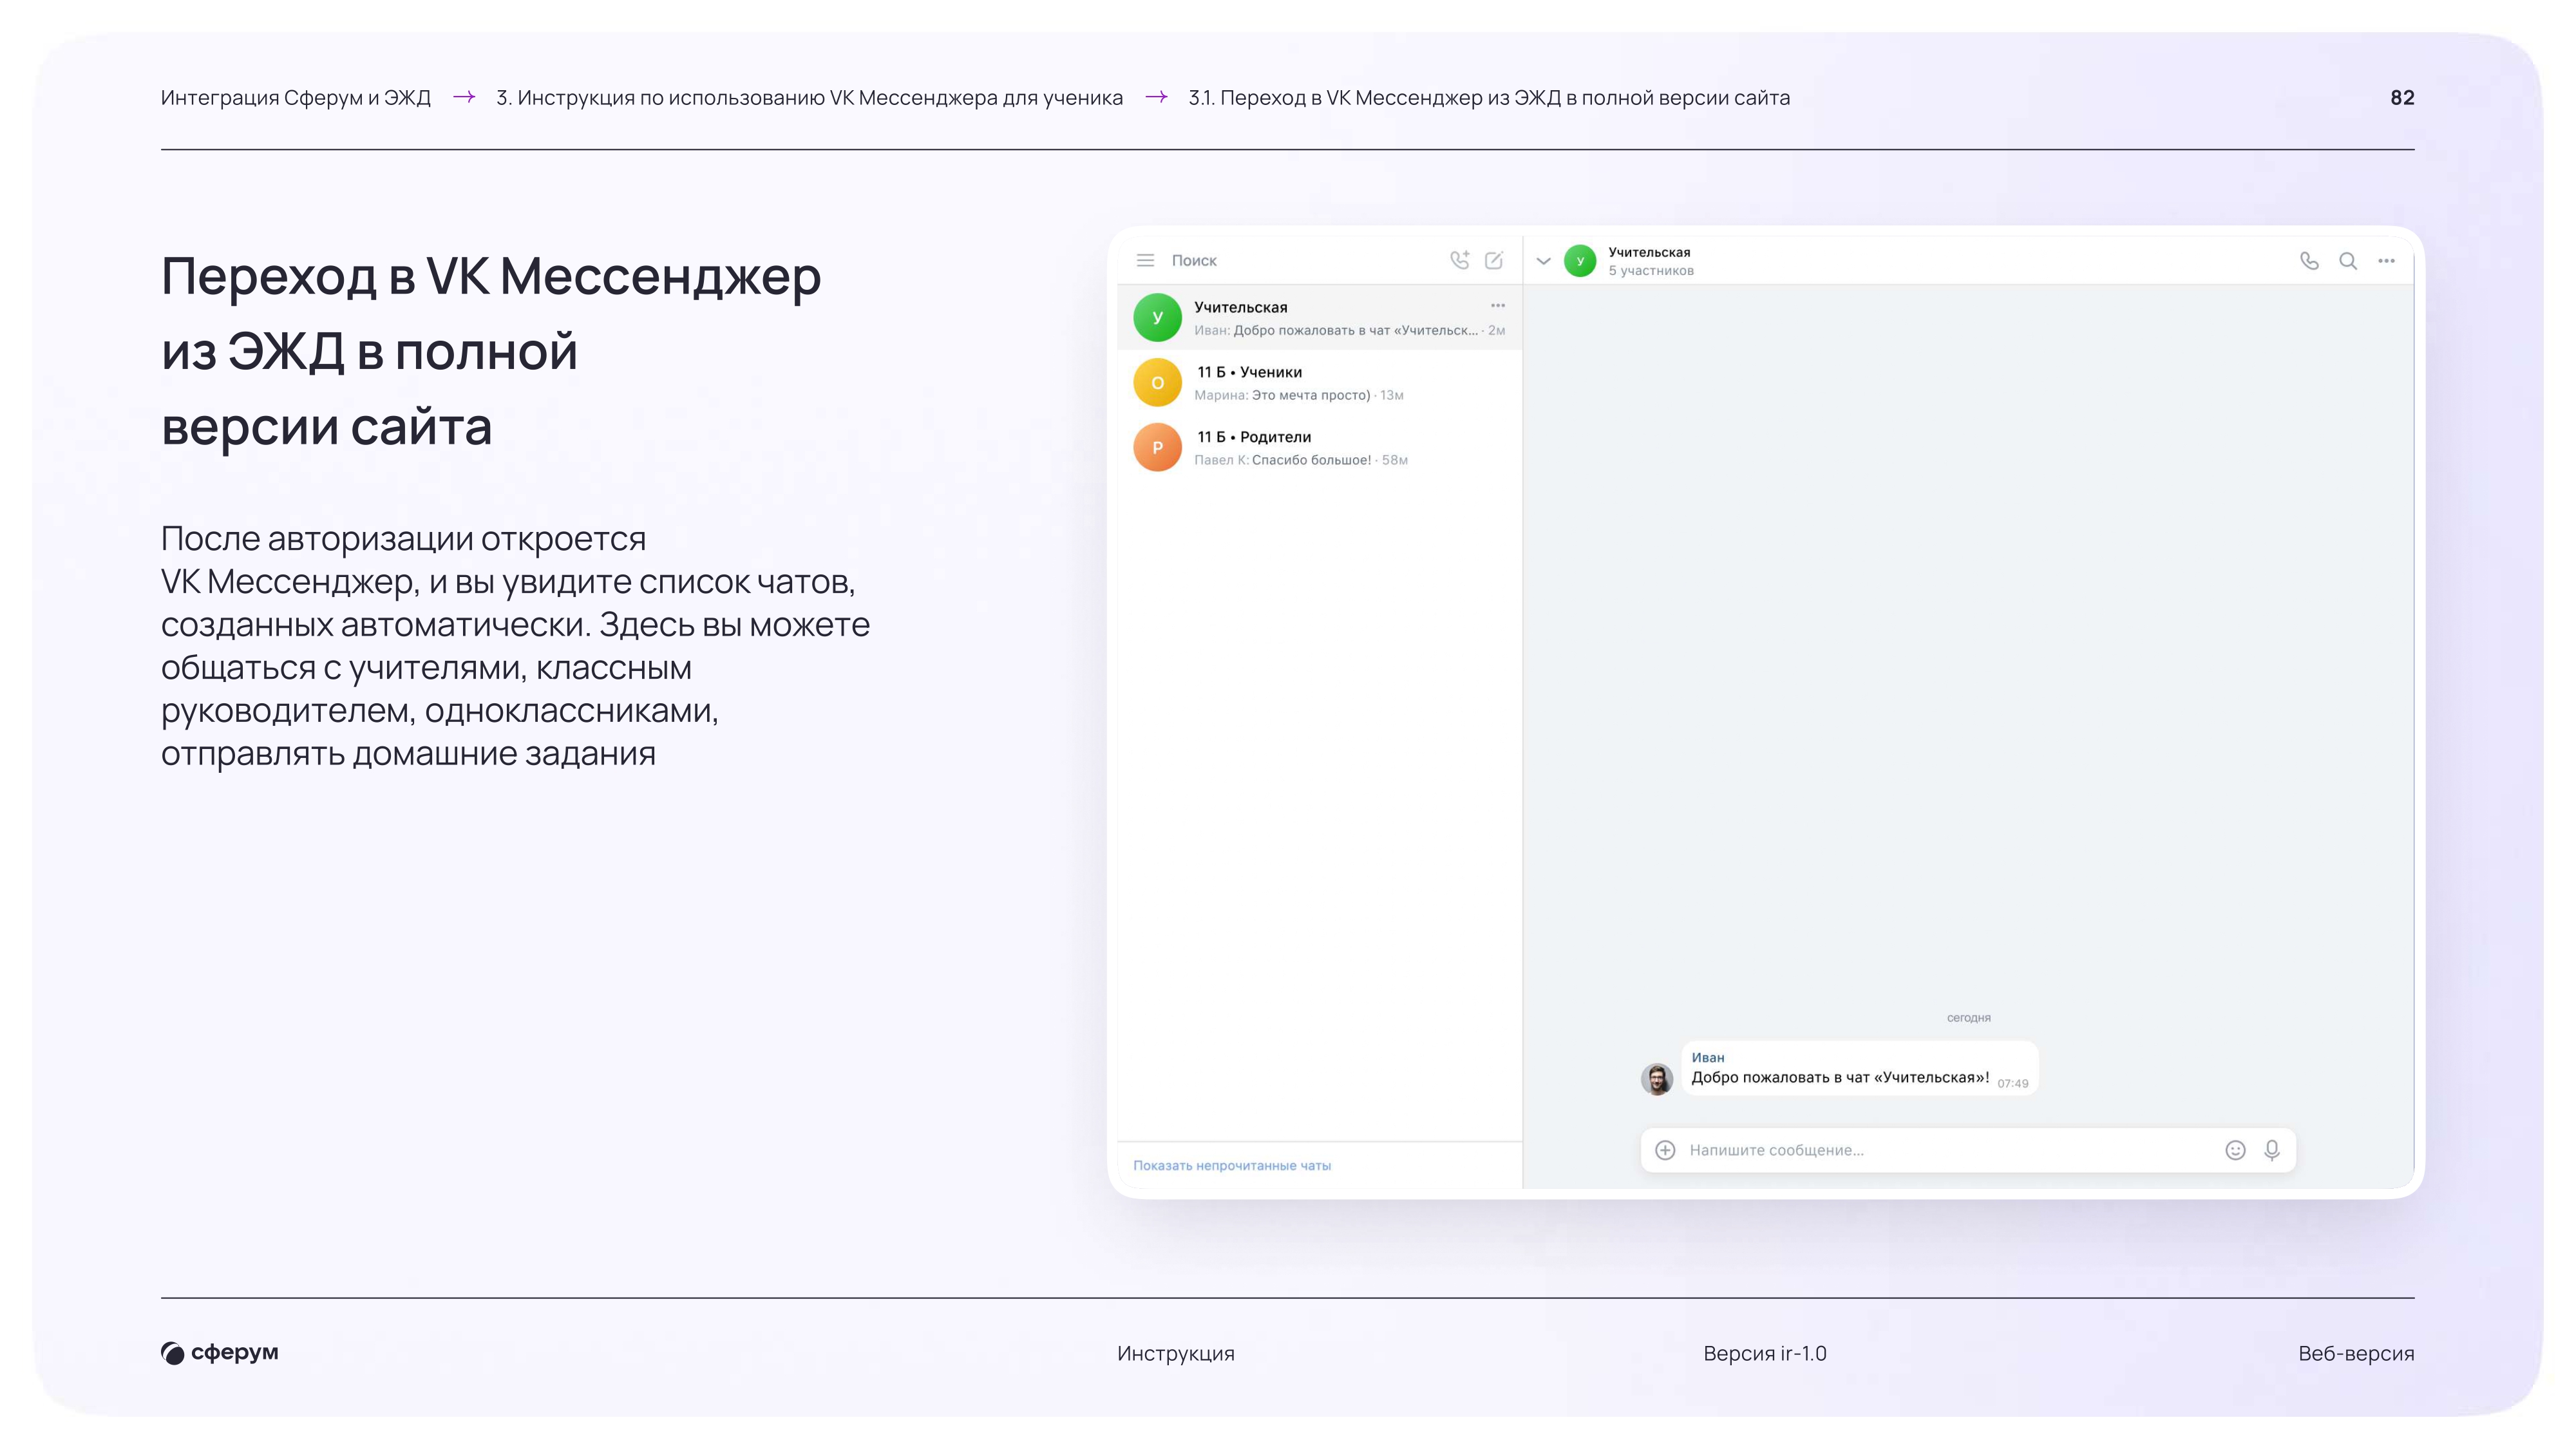
Task: Click the Версия ir-1.0 footer text
Action: (x=1764, y=1353)
